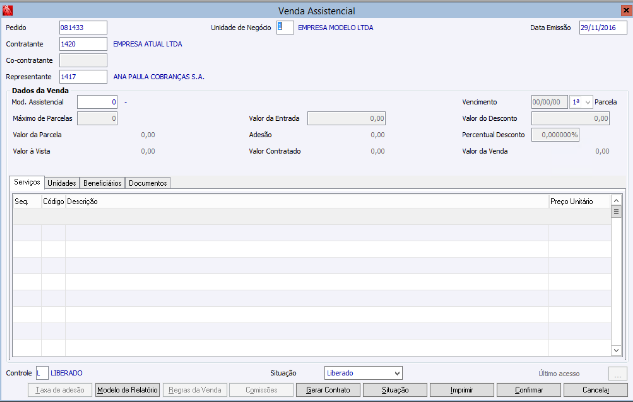The image size is (633, 402).
Task: Click the Cancelar button
Action: pyautogui.click(x=595, y=390)
